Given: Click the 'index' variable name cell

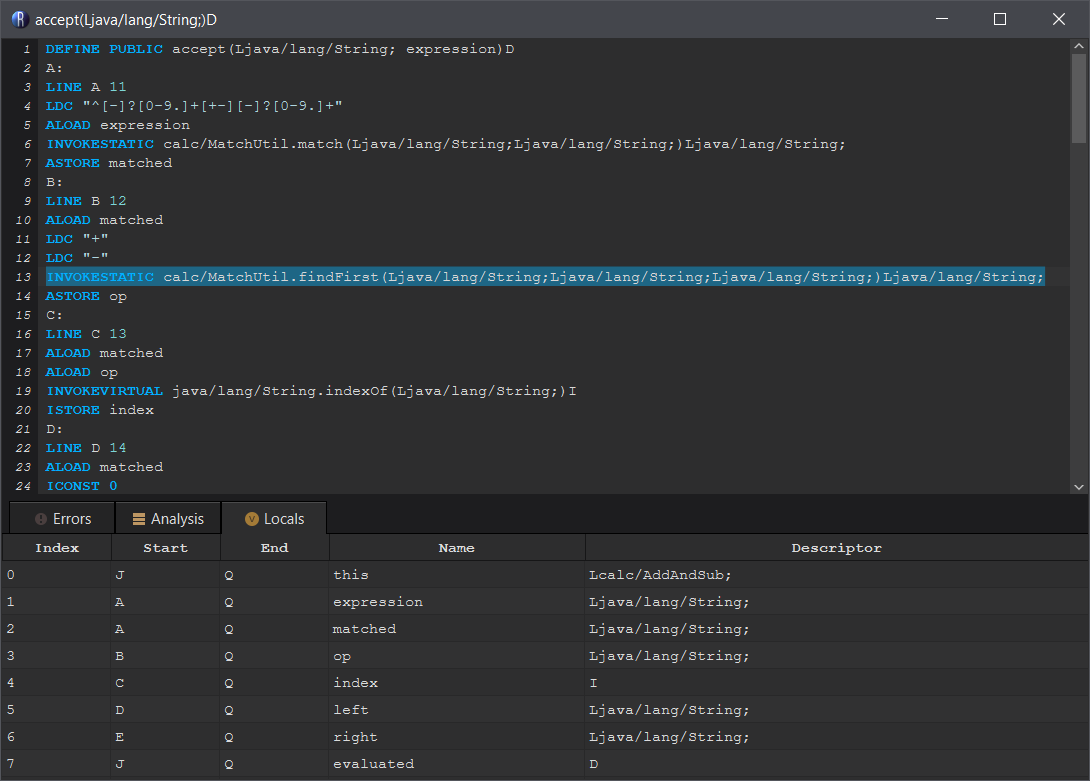Looking at the screenshot, I should [355, 683].
